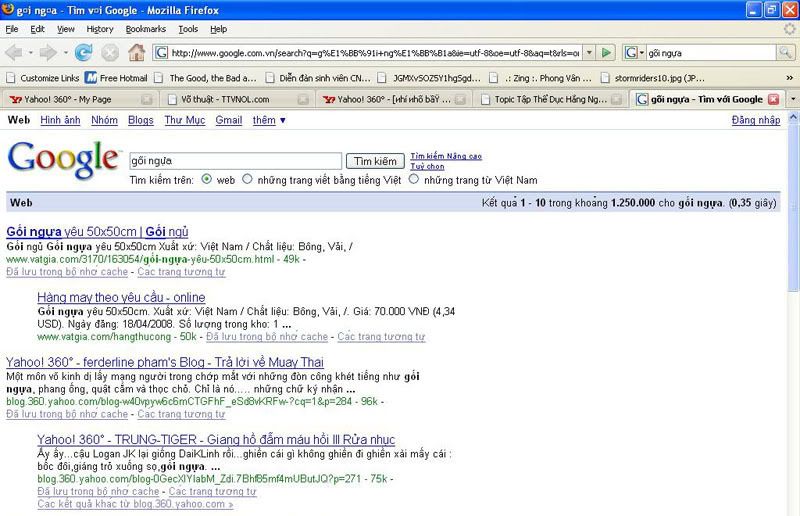
Task: Click the Google logo
Action: 63,159
